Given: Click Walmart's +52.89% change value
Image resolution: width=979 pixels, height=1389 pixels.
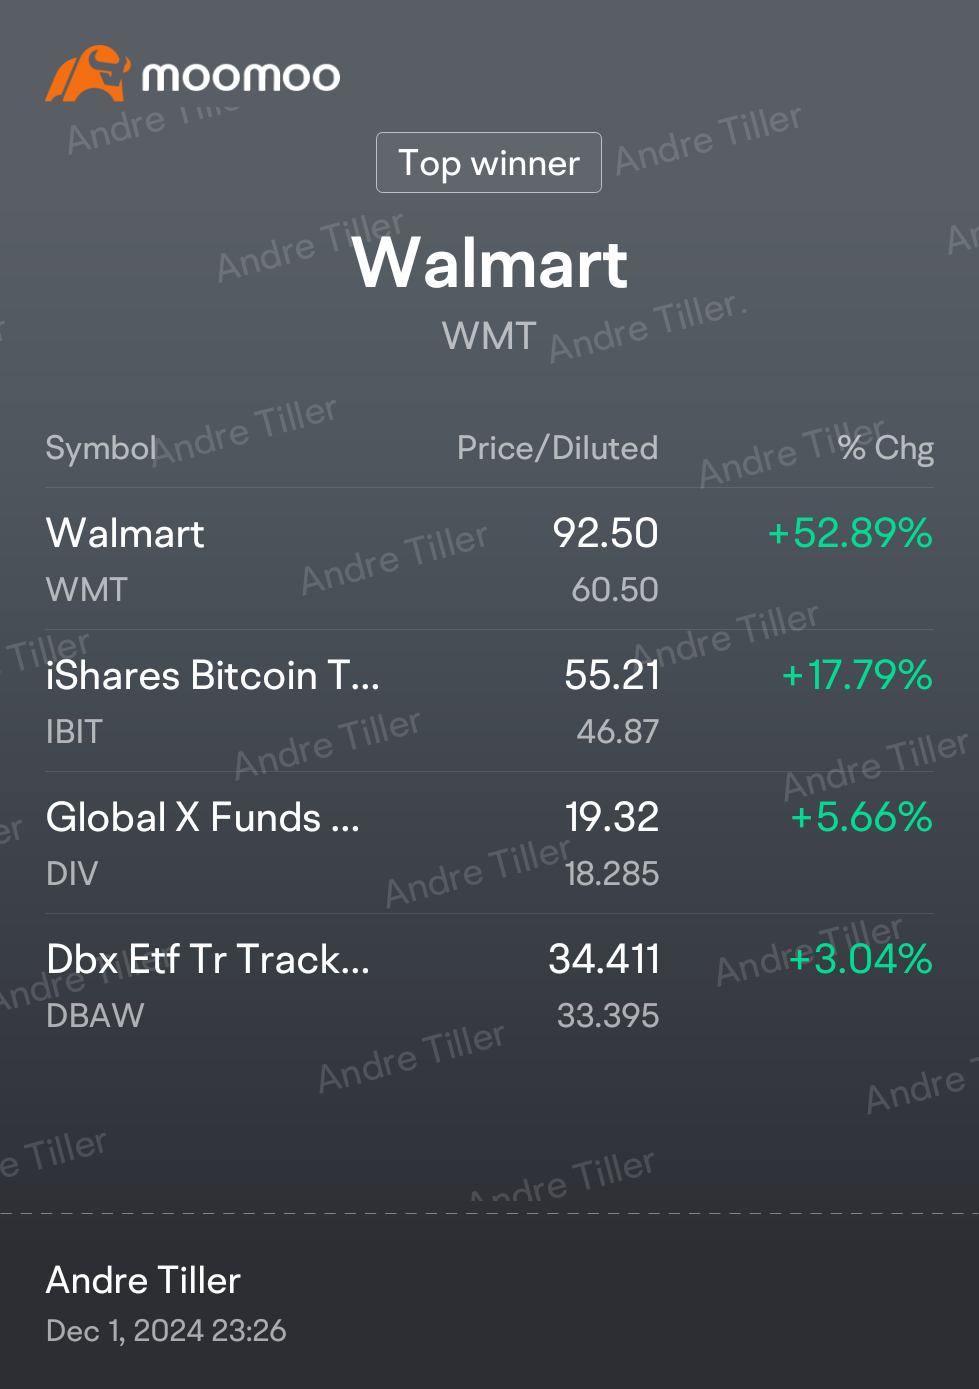Looking at the screenshot, I should [x=850, y=533].
